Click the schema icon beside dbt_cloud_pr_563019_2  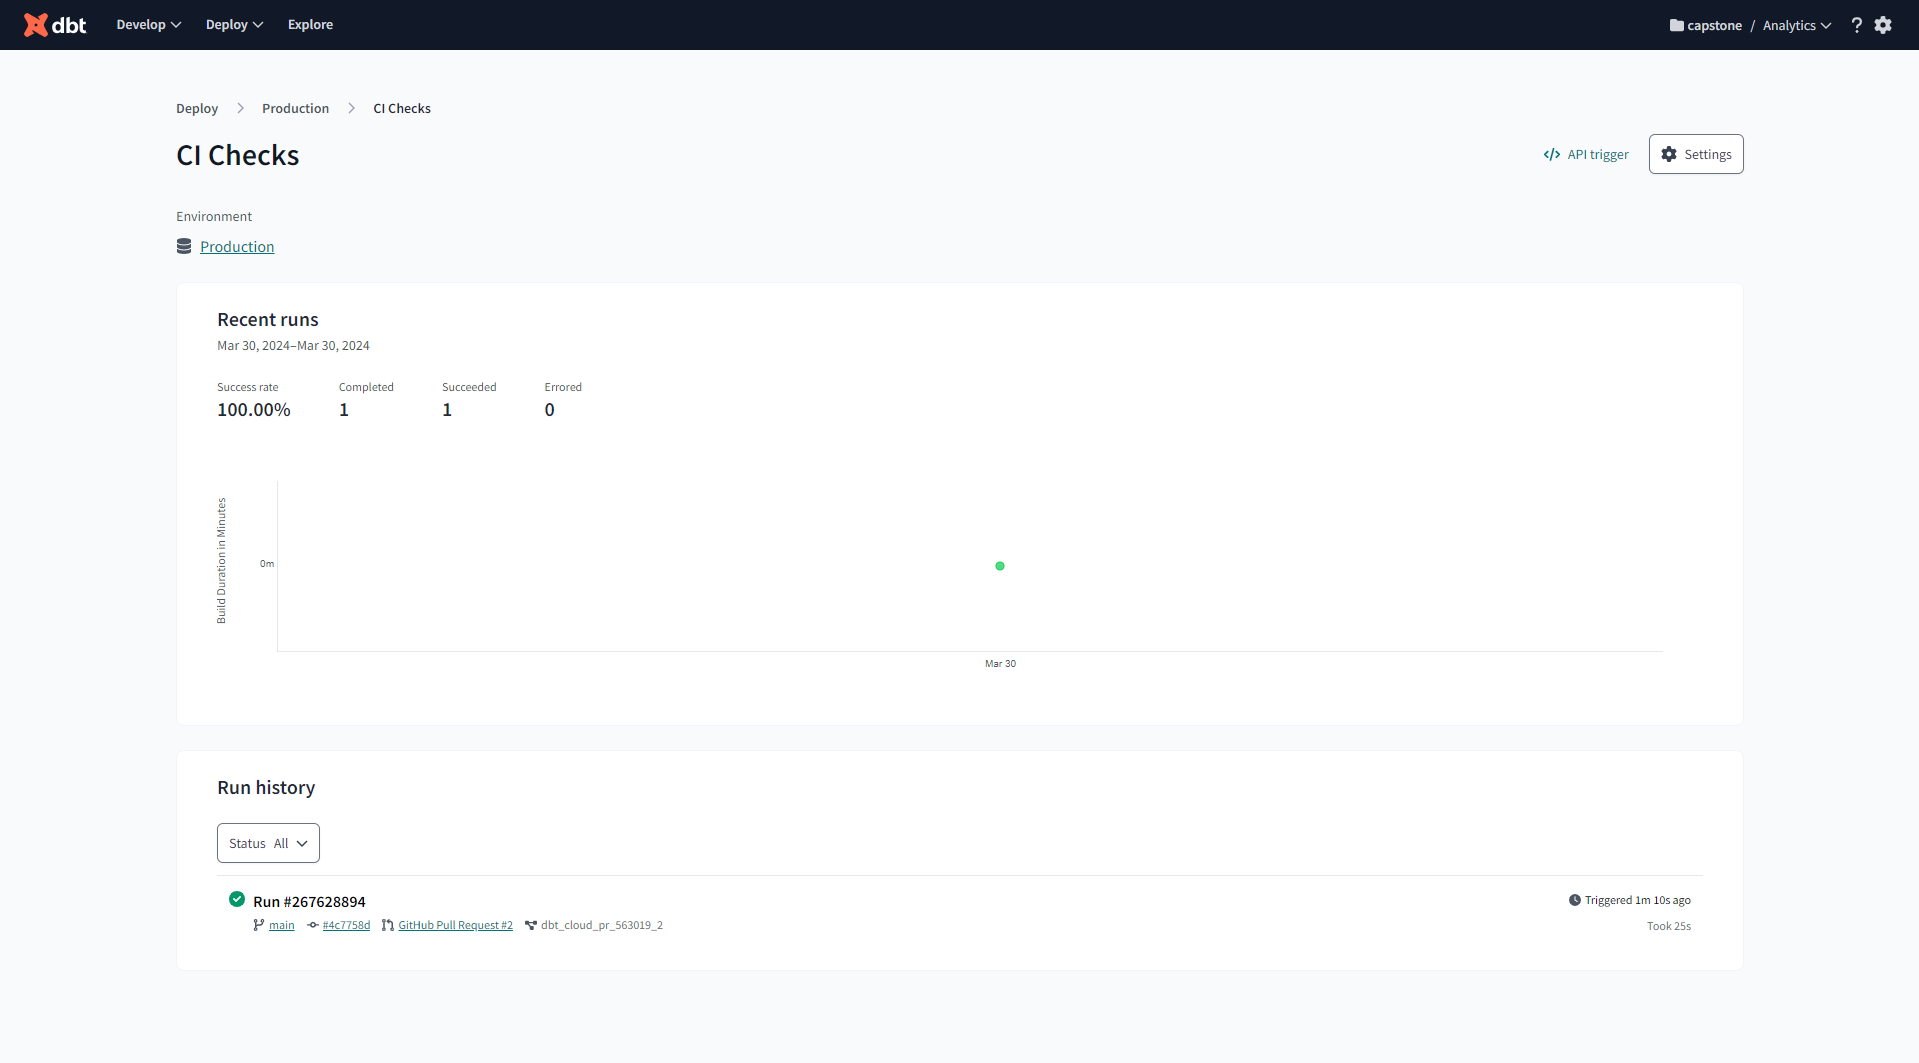tap(531, 925)
